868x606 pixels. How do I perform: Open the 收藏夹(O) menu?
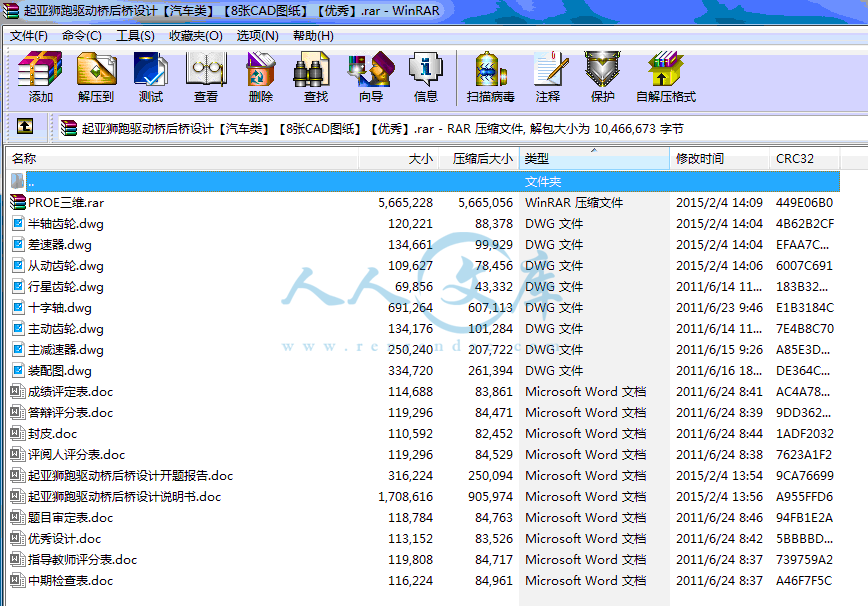pyautogui.click(x=196, y=36)
